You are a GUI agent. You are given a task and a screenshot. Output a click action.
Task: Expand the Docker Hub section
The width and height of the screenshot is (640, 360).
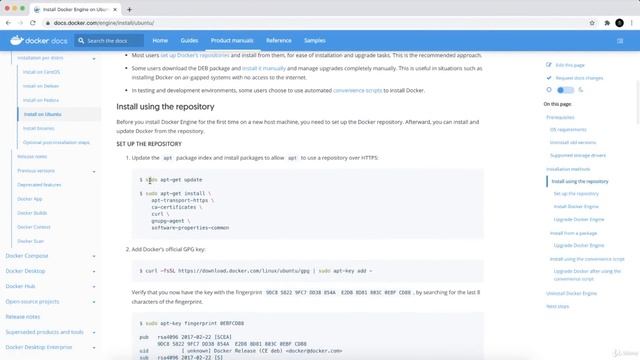94,287
